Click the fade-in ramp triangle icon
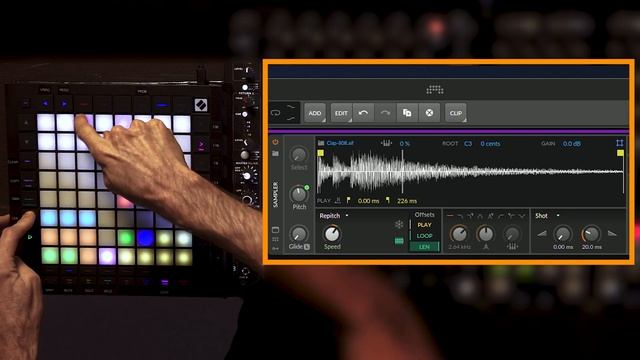This screenshot has width=640, height=360. pos(542,234)
